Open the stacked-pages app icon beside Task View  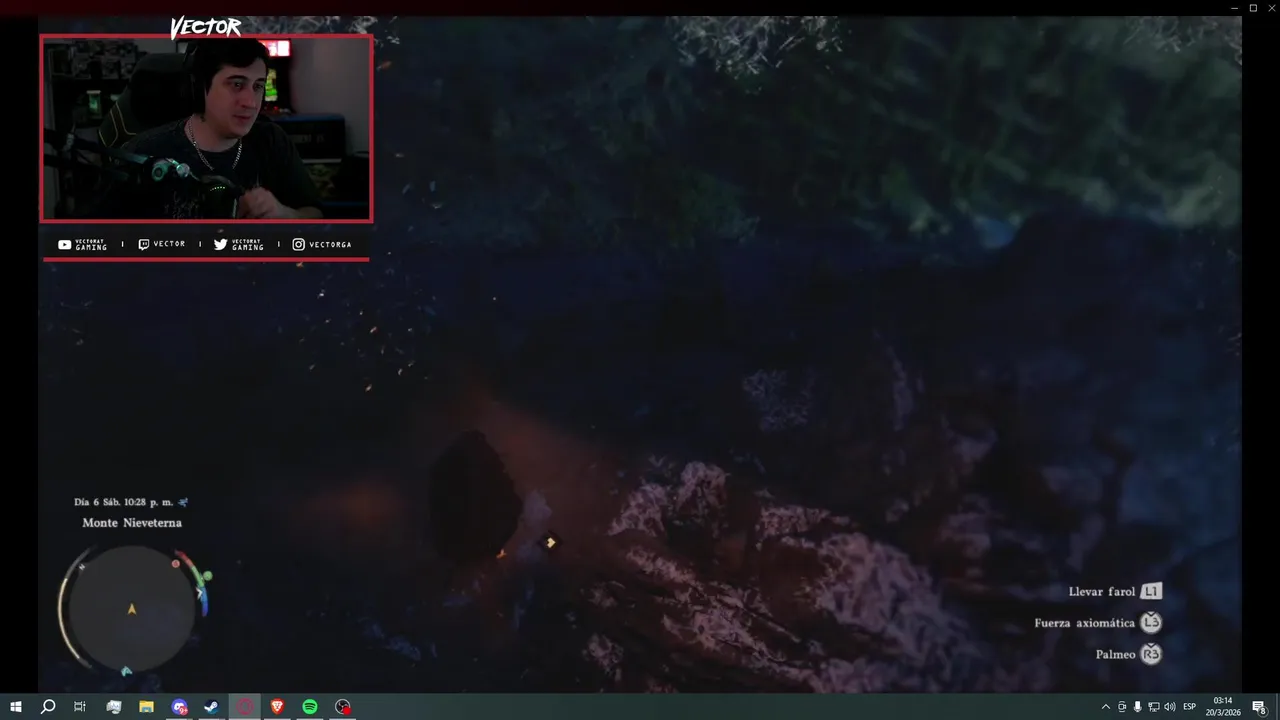tap(113, 707)
